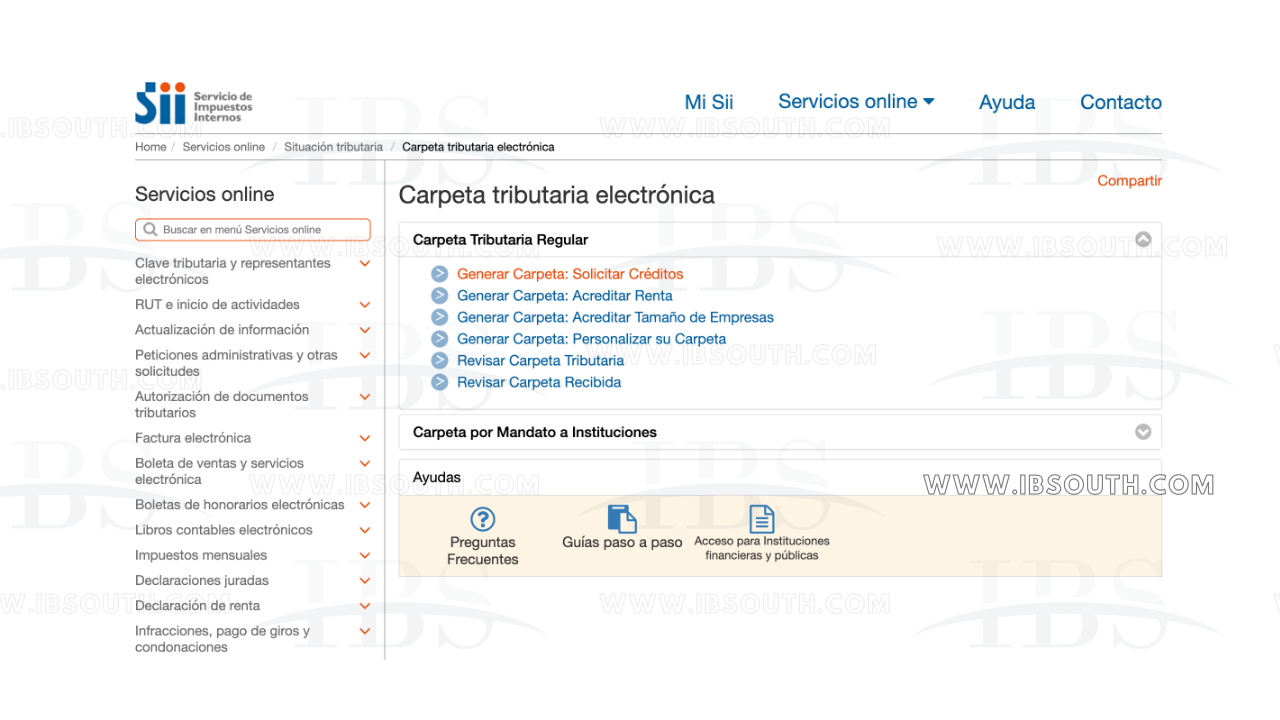Collapse the Carpeta Tributaria Regular section
Screen dimensions: 1280x720
(x=1143, y=240)
